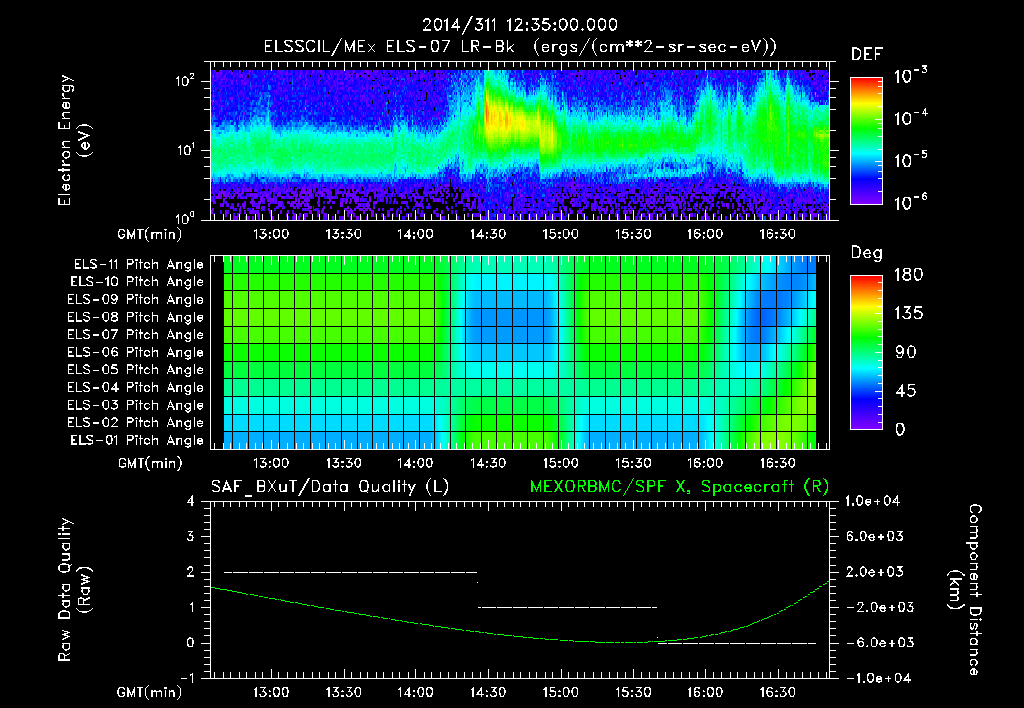Click the data quality line at level 0
This screenshot has height=708, width=1024.
pyautogui.click(x=737, y=643)
